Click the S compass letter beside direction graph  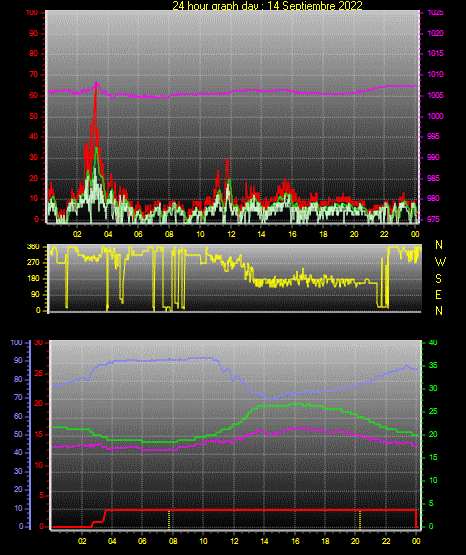pyautogui.click(x=439, y=279)
